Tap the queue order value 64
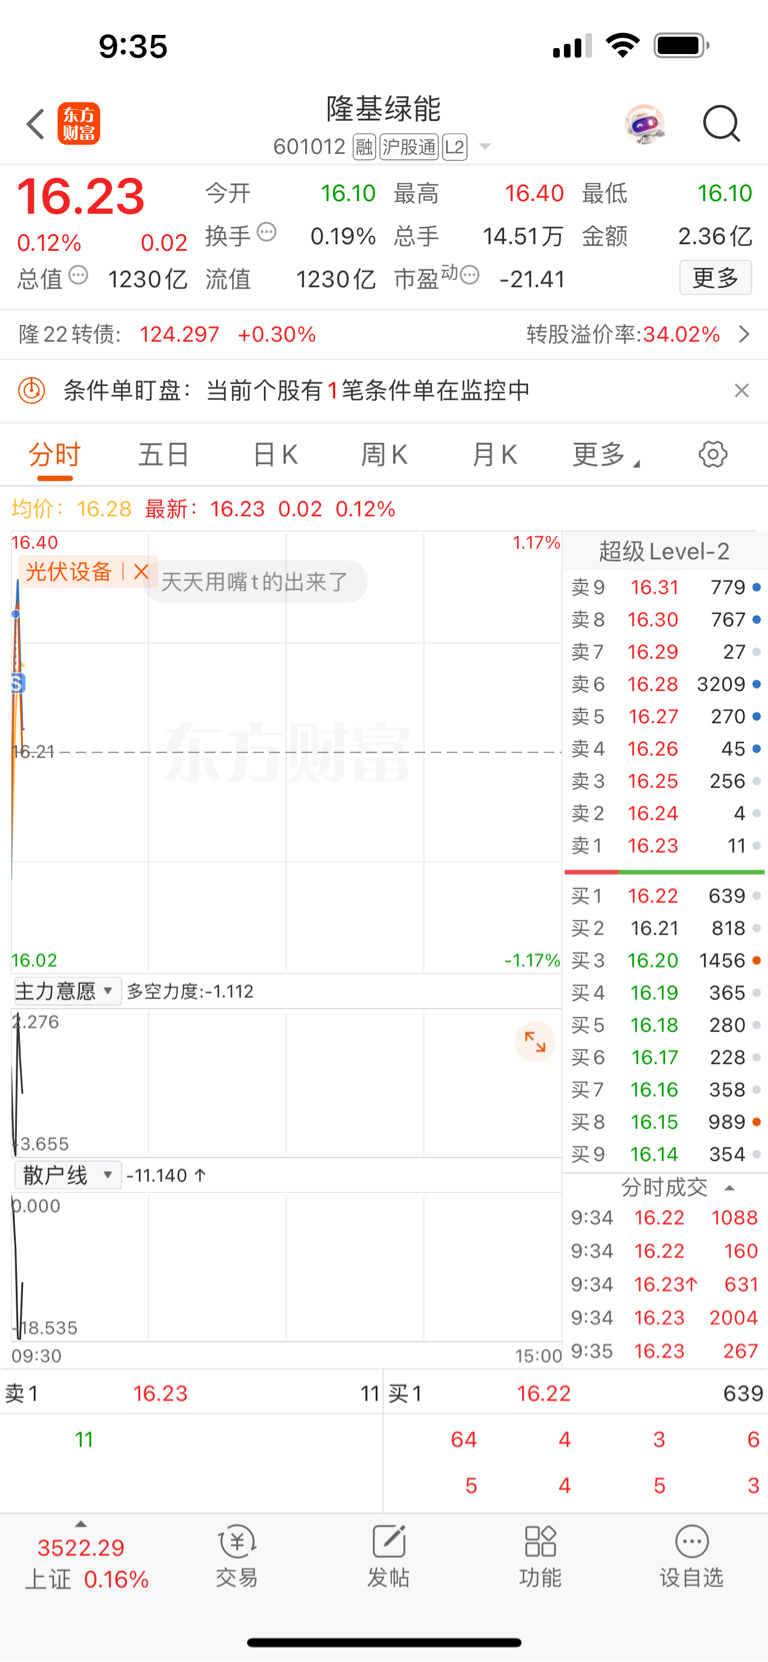 coord(464,1439)
